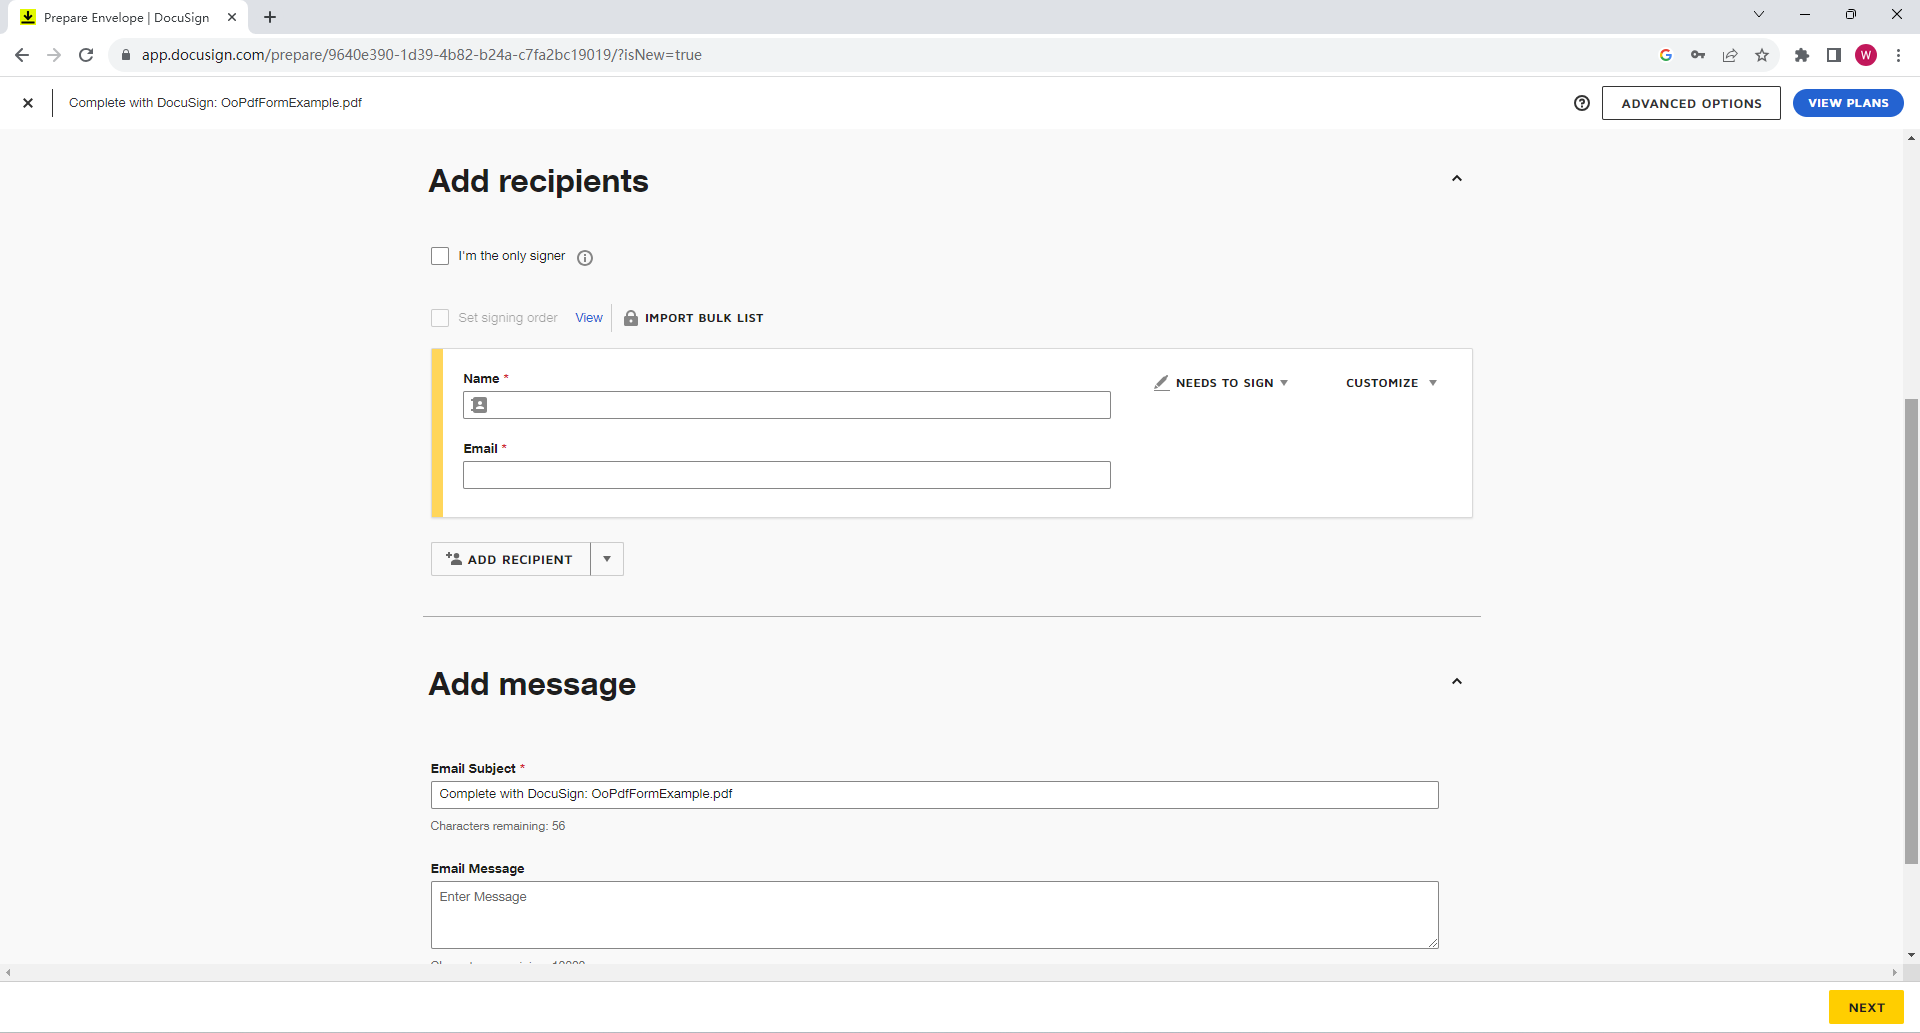This screenshot has height=1033, width=1920.
Task: Open the help question mark icon
Action: pyautogui.click(x=1582, y=103)
